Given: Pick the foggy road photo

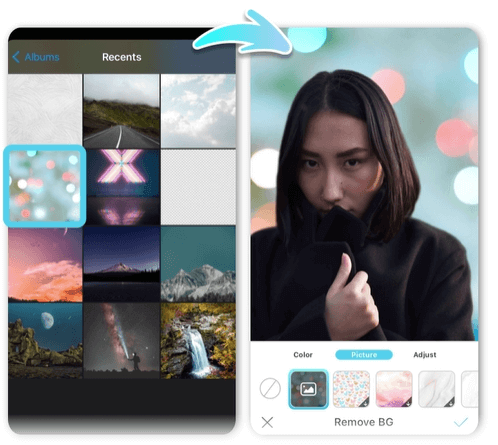Looking at the screenshot, I should click(121, 111).
